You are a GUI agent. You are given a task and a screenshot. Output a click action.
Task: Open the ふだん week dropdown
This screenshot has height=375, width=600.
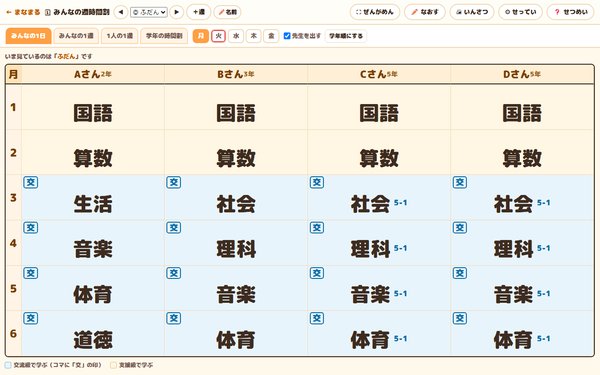[148, 12]
